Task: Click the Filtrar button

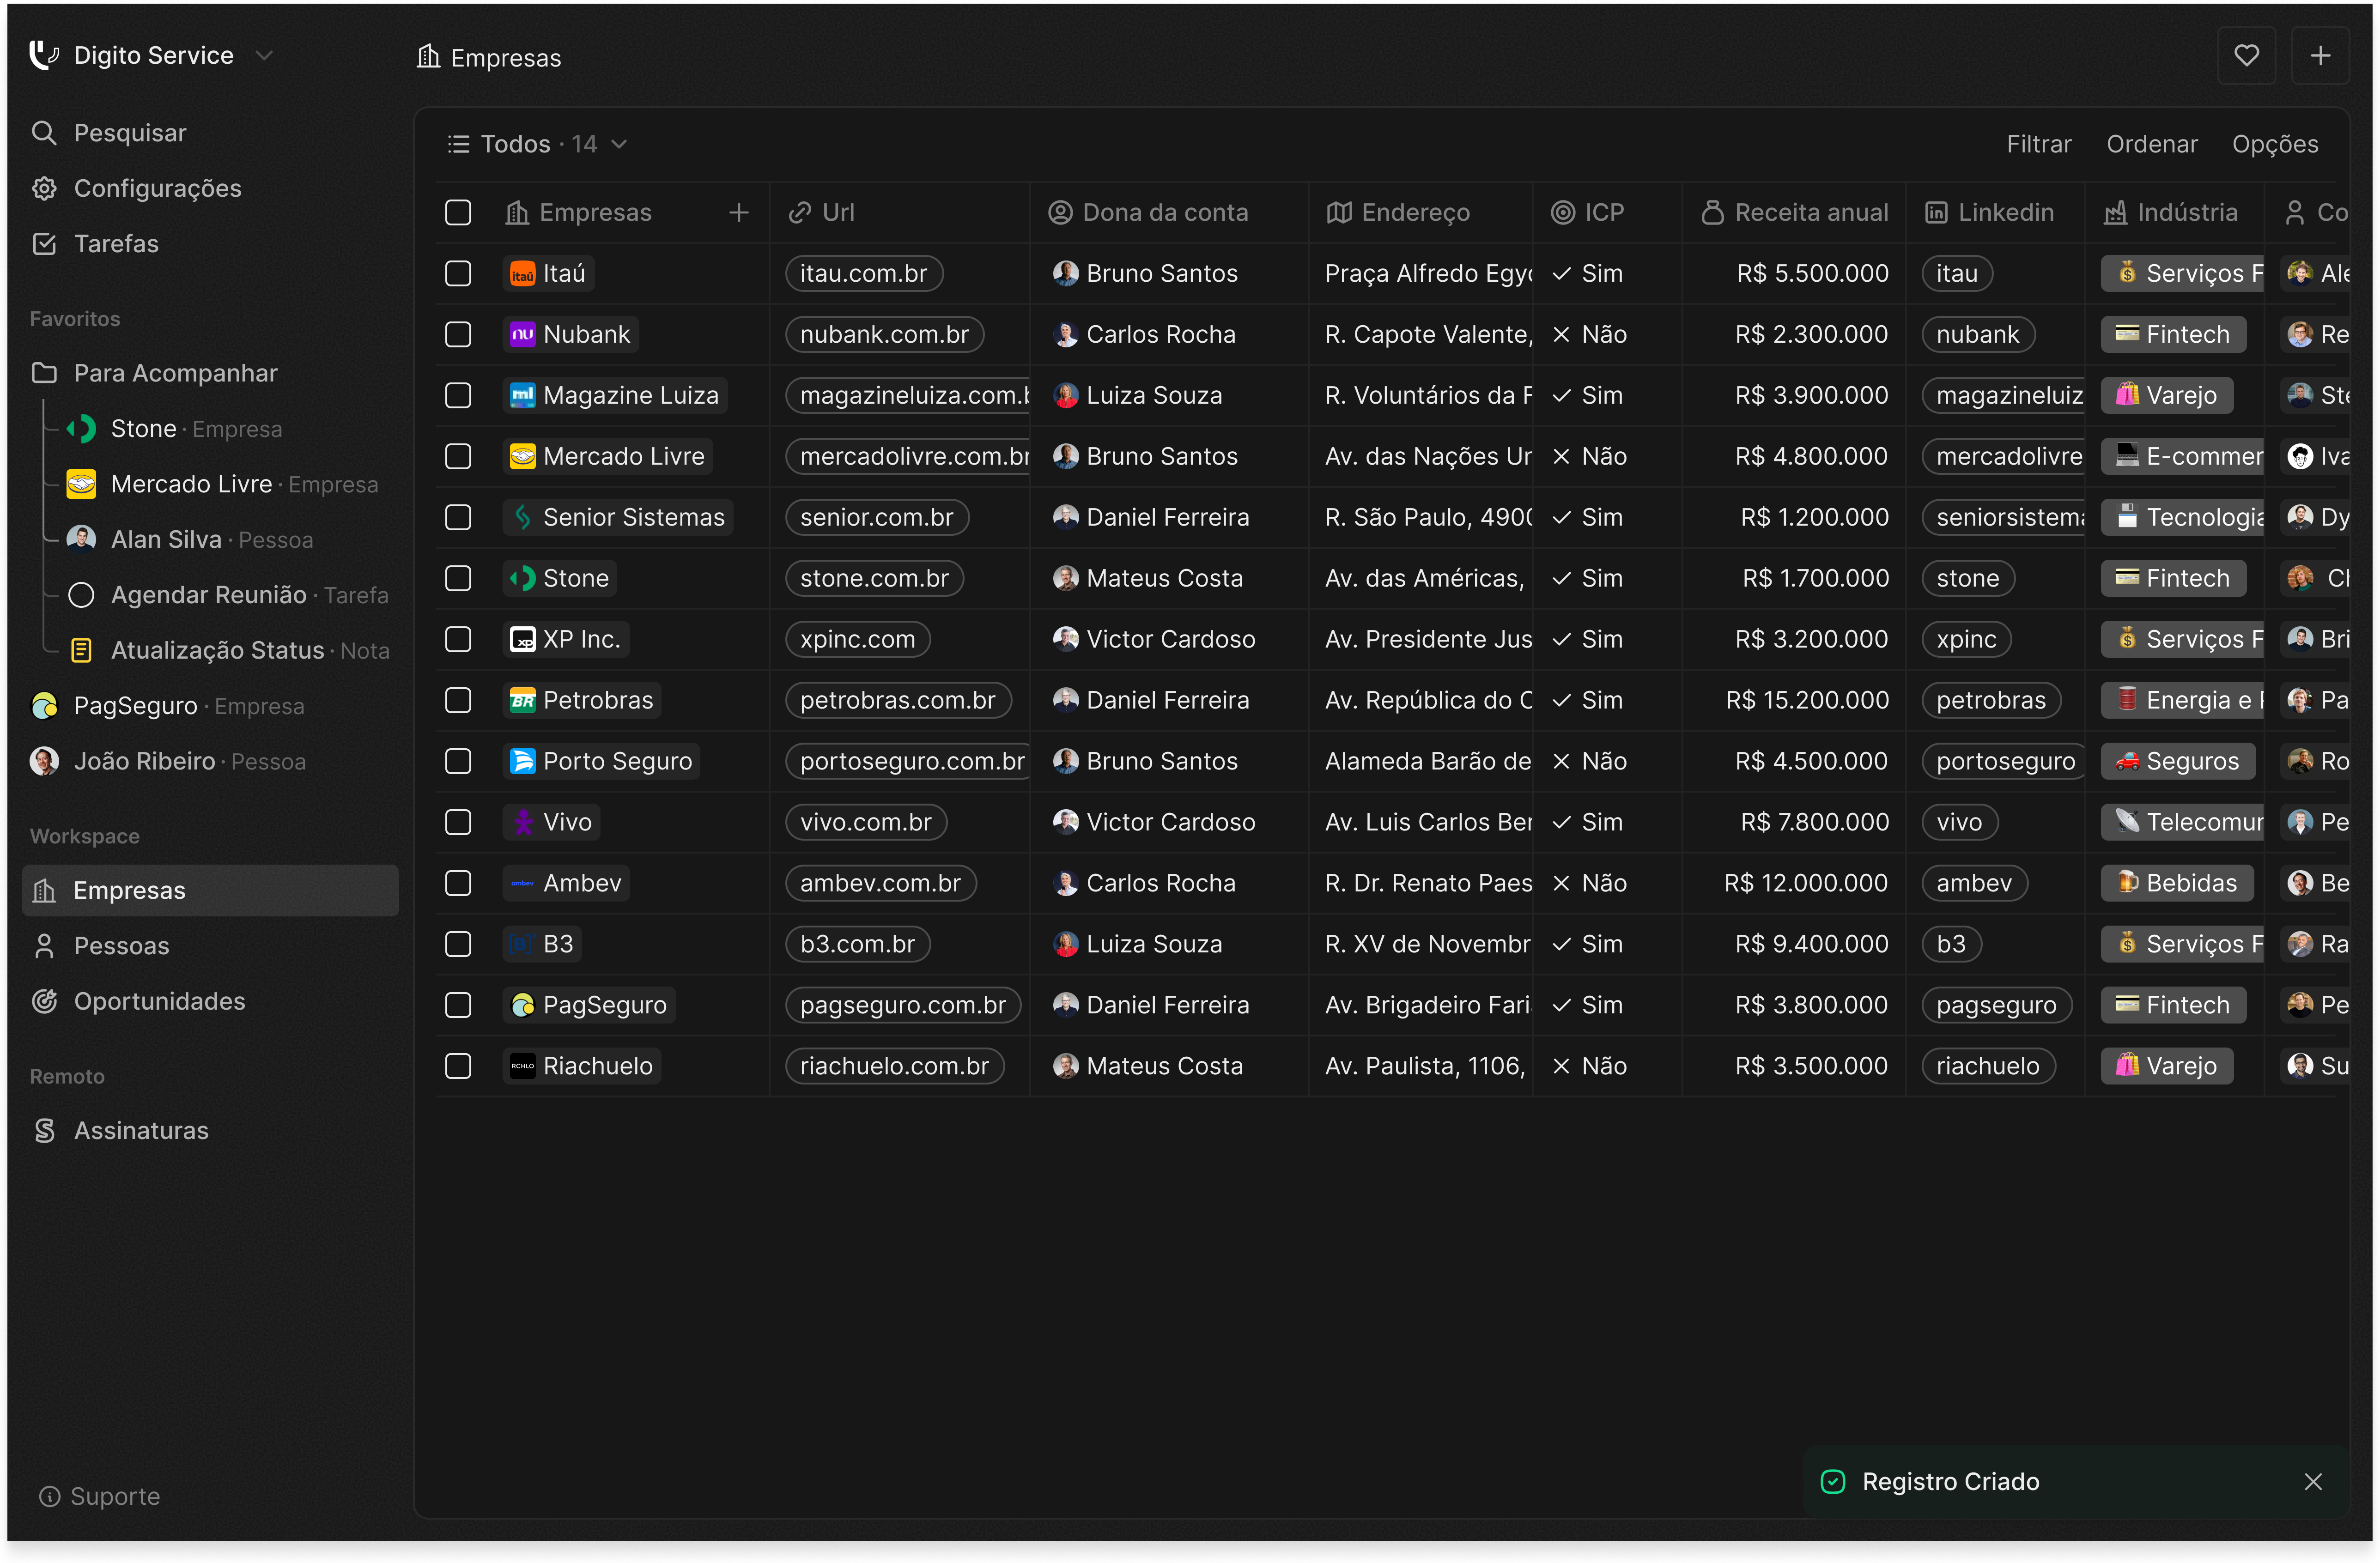Action: tap(2038, 144)
